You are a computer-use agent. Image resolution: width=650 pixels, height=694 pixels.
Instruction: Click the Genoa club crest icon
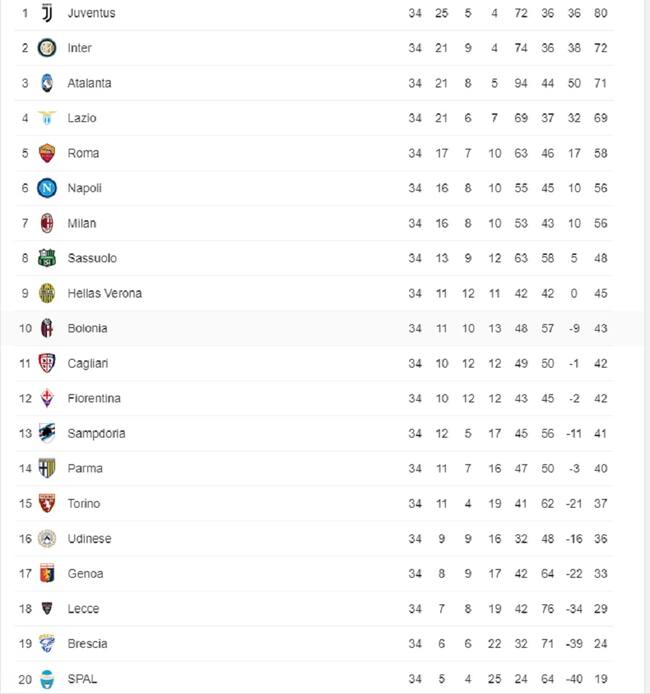pyautogui.click(x=47, y=573)
